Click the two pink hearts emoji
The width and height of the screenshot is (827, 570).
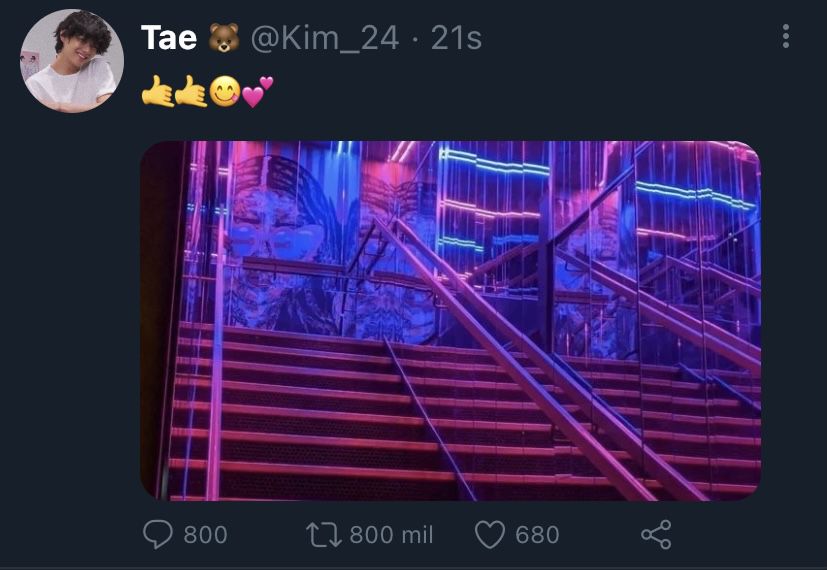pos(257,91)
